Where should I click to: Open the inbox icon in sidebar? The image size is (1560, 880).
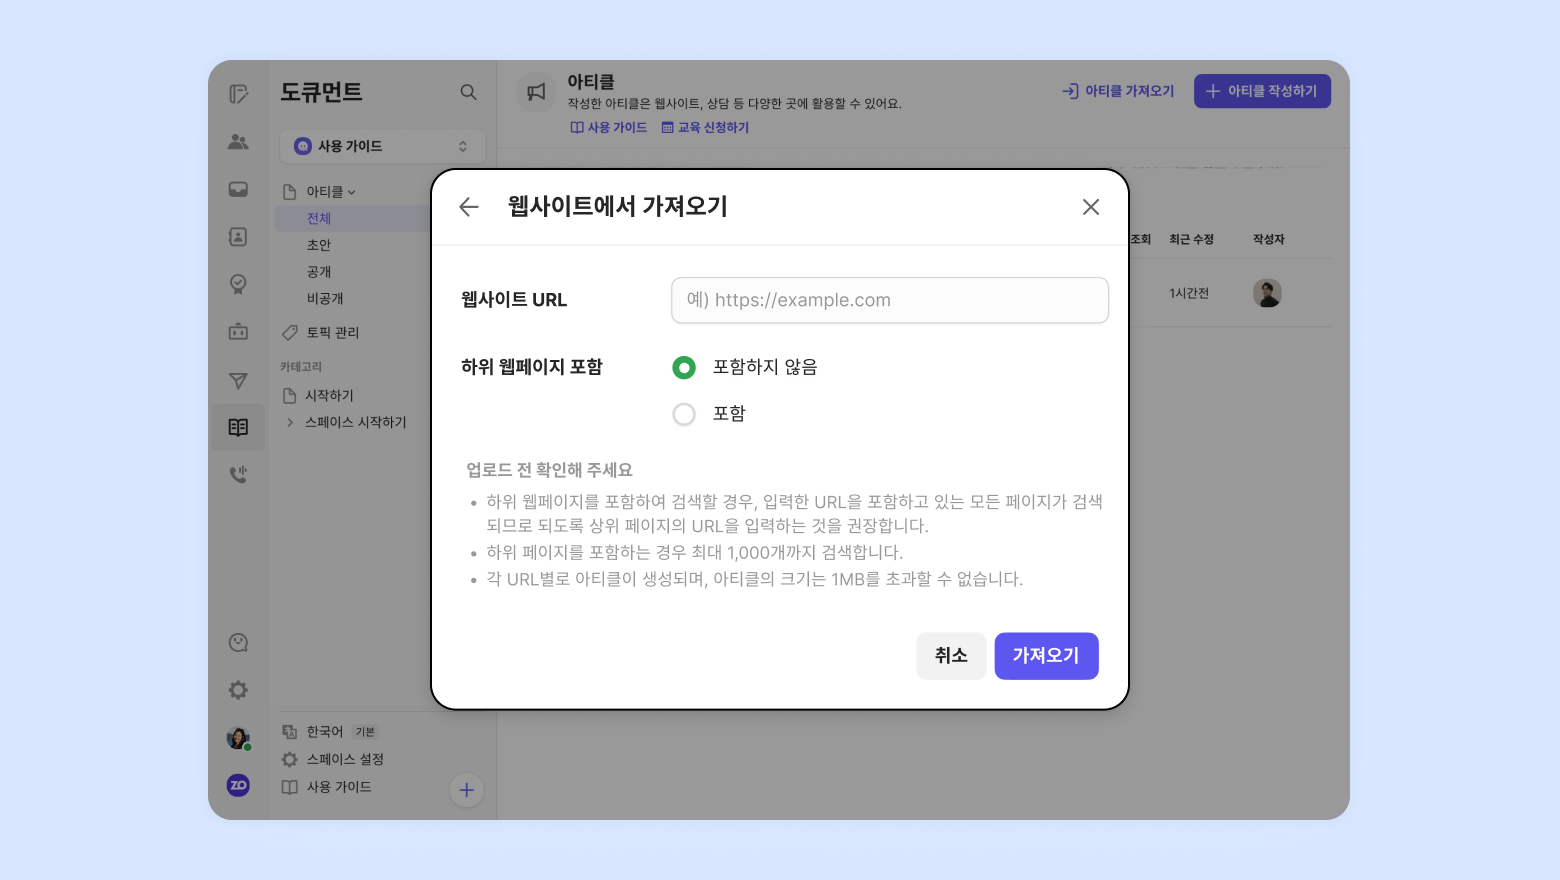coord(238,189)
